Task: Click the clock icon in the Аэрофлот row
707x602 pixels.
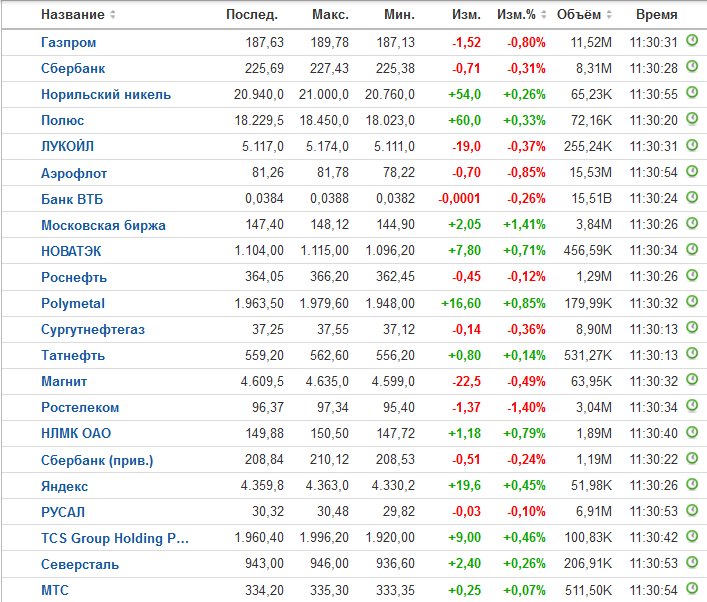Action: pos(692,171)
